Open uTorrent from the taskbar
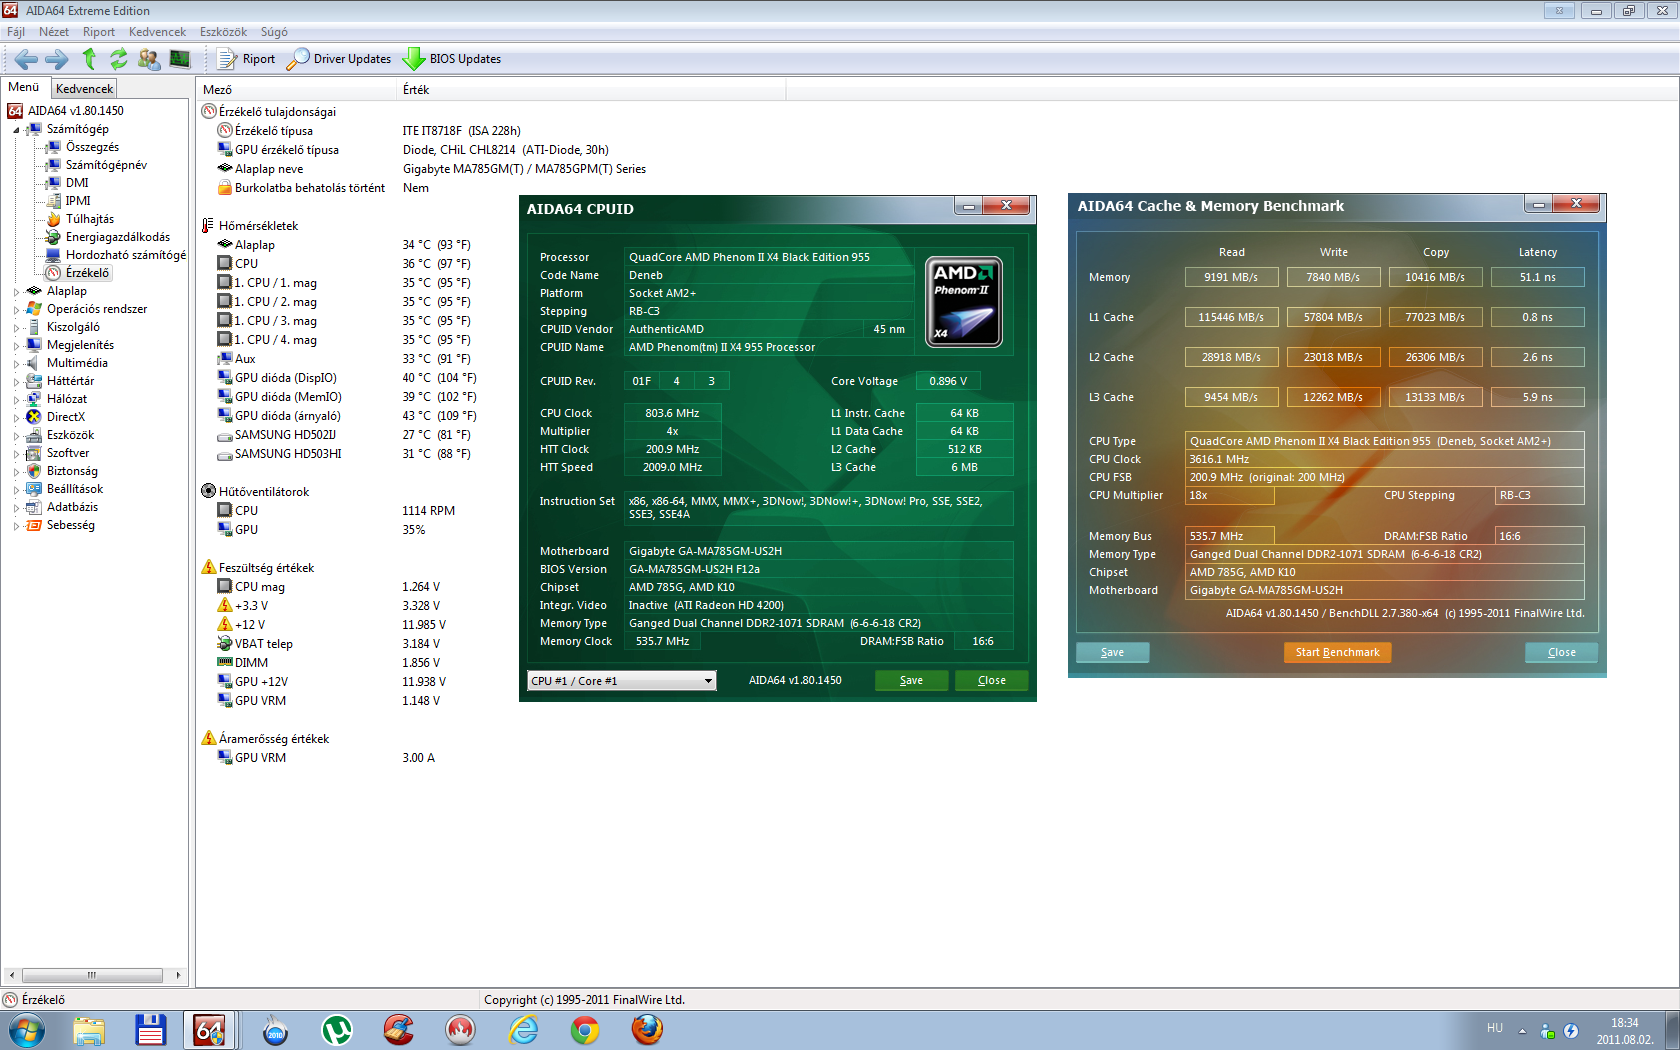Image resolution: width=1680 pixels, height=1050 pixels. click(x=337, y=1030)
